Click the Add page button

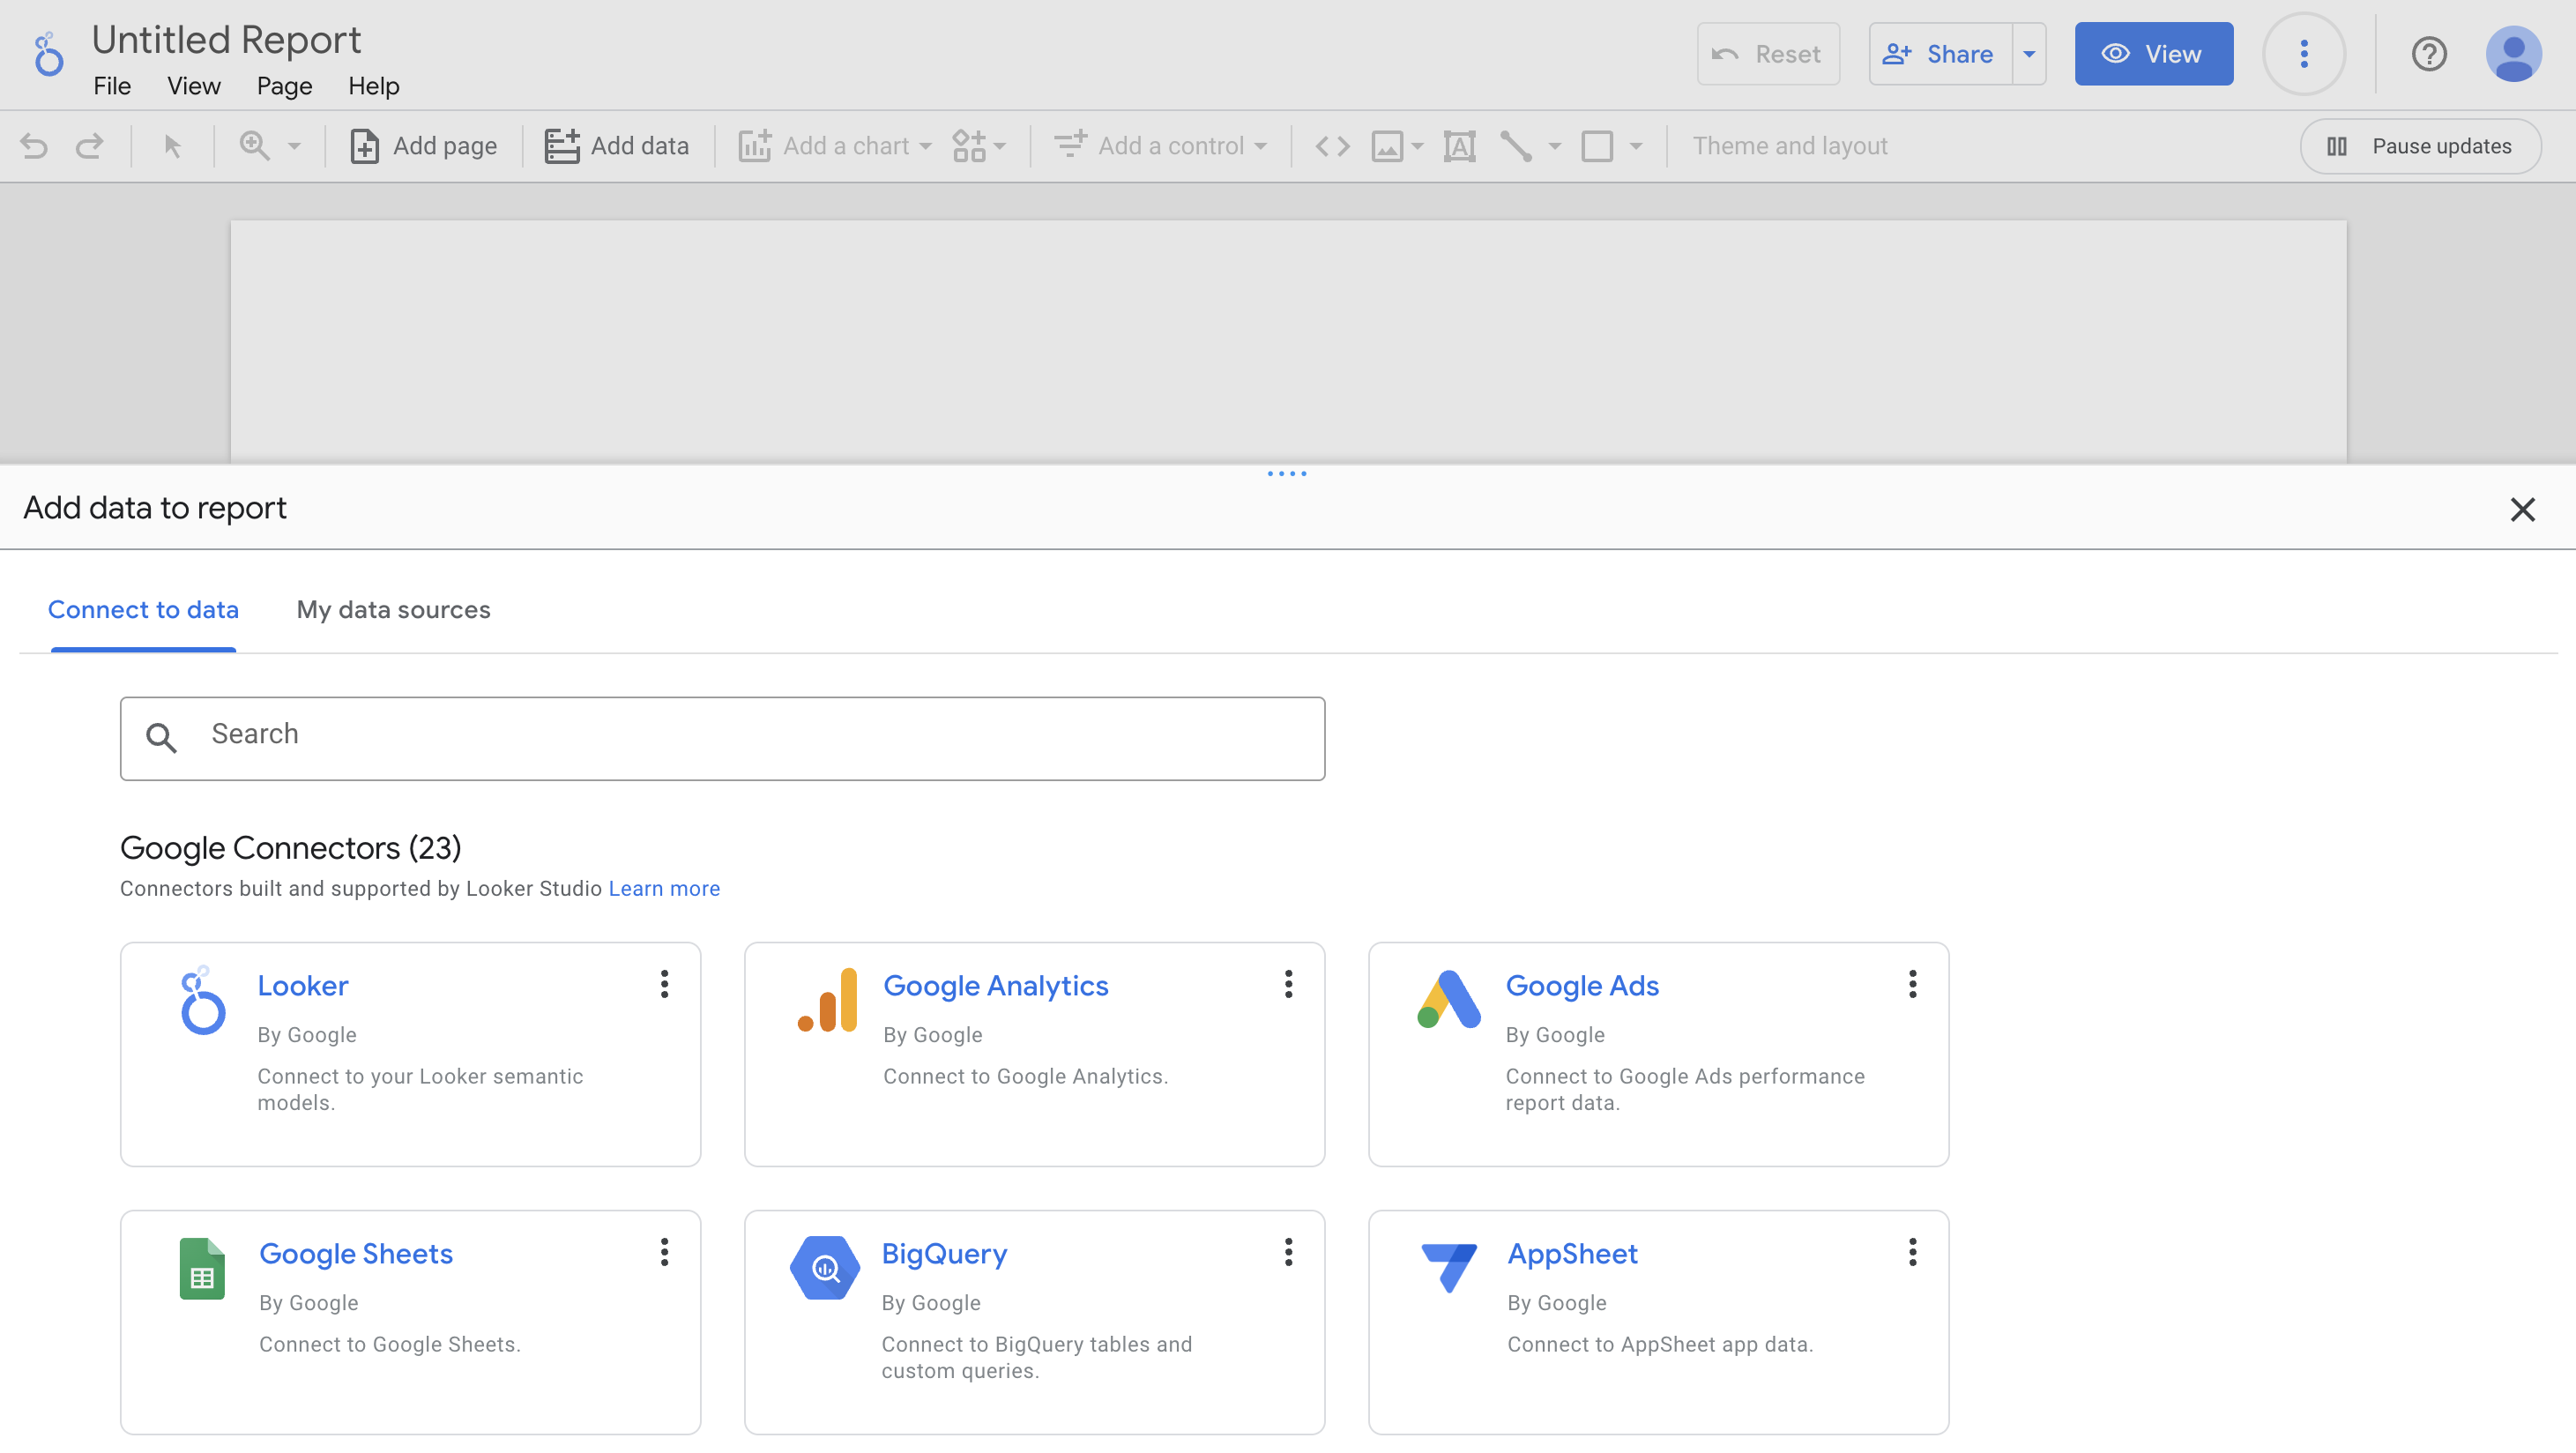click(x=424, y=146)
